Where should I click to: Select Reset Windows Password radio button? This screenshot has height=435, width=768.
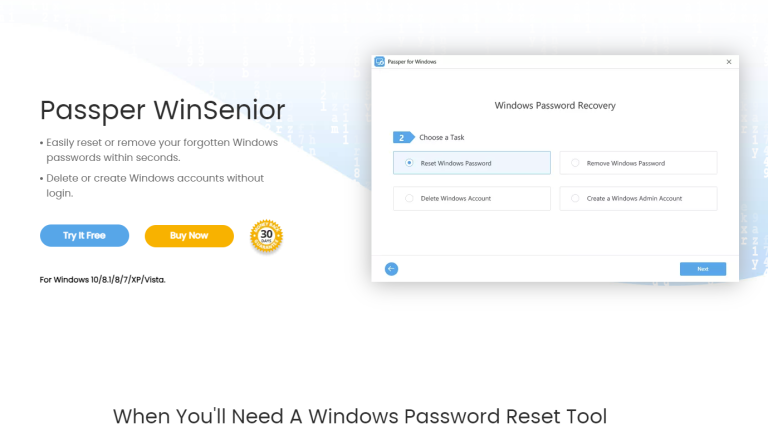point(409,163)
